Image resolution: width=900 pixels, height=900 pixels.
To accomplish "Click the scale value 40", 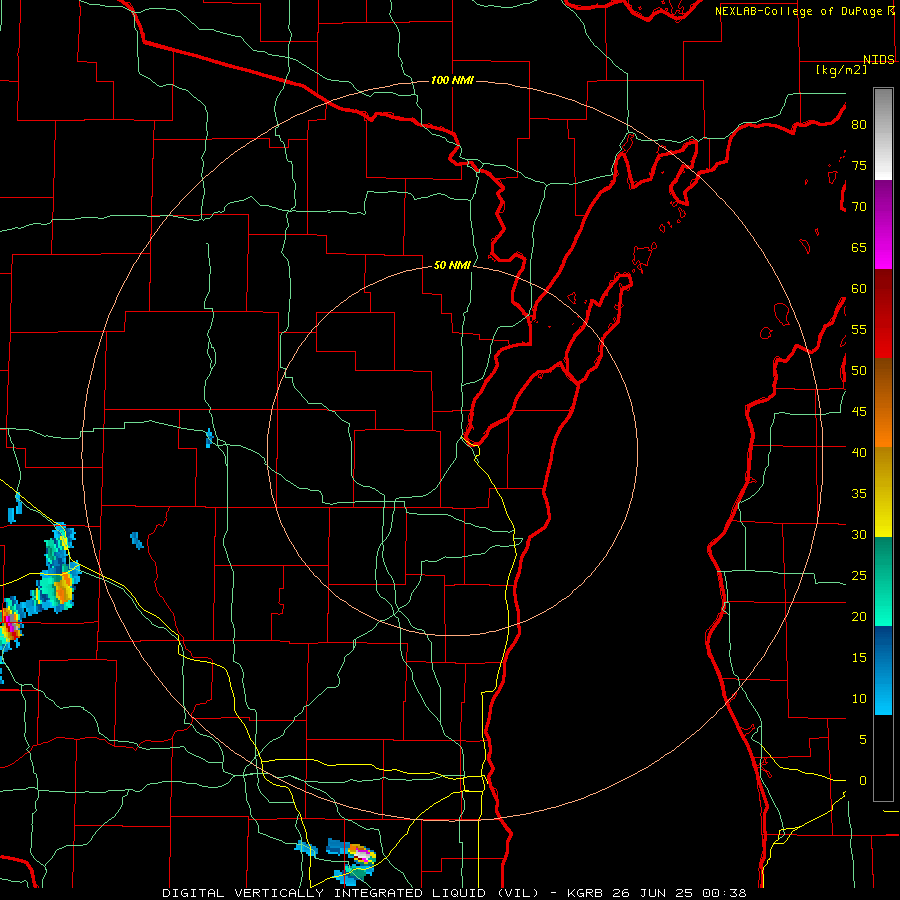I will point(859,452).
